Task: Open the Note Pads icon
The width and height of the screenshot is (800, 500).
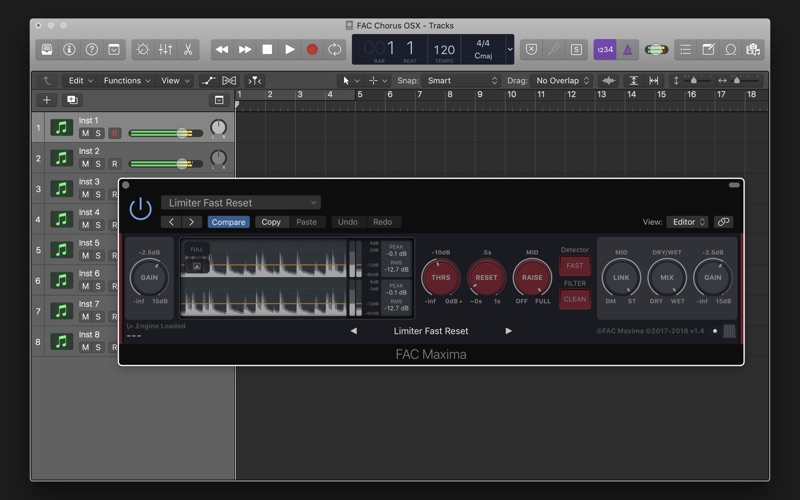Action: tap(708, 49)
